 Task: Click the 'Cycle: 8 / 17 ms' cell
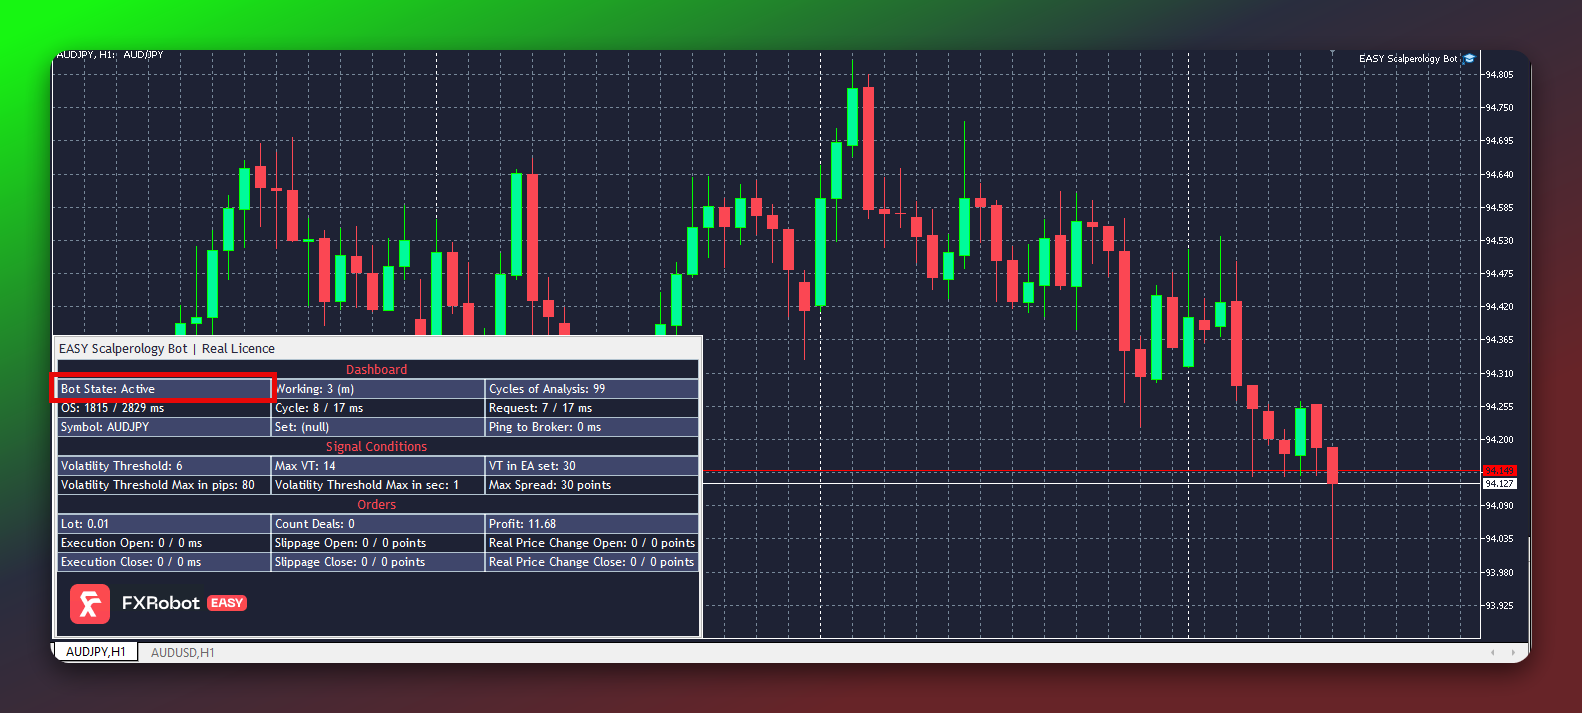click(x=378, y=408)
